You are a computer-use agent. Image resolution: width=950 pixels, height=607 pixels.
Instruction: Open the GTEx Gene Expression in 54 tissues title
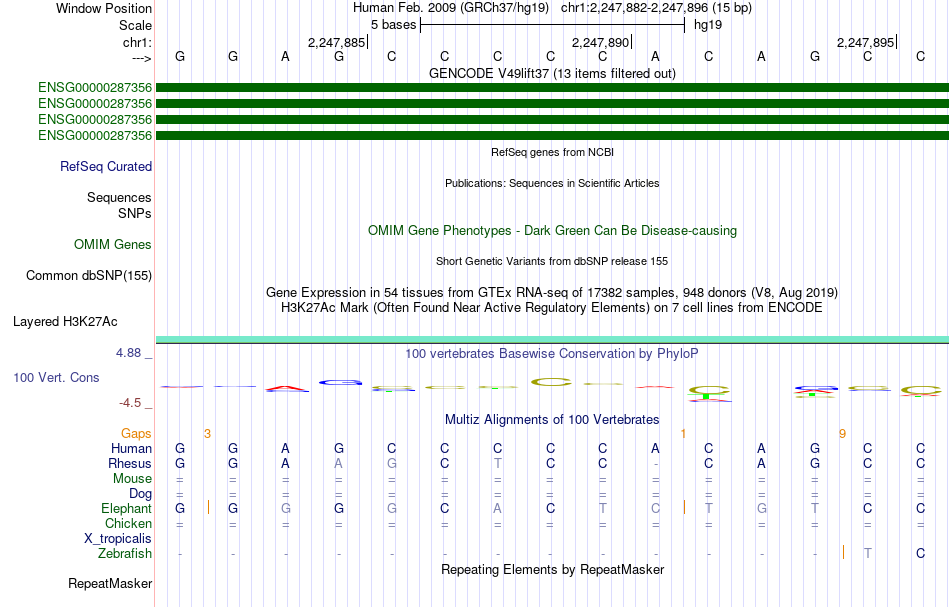click(552, 293)
